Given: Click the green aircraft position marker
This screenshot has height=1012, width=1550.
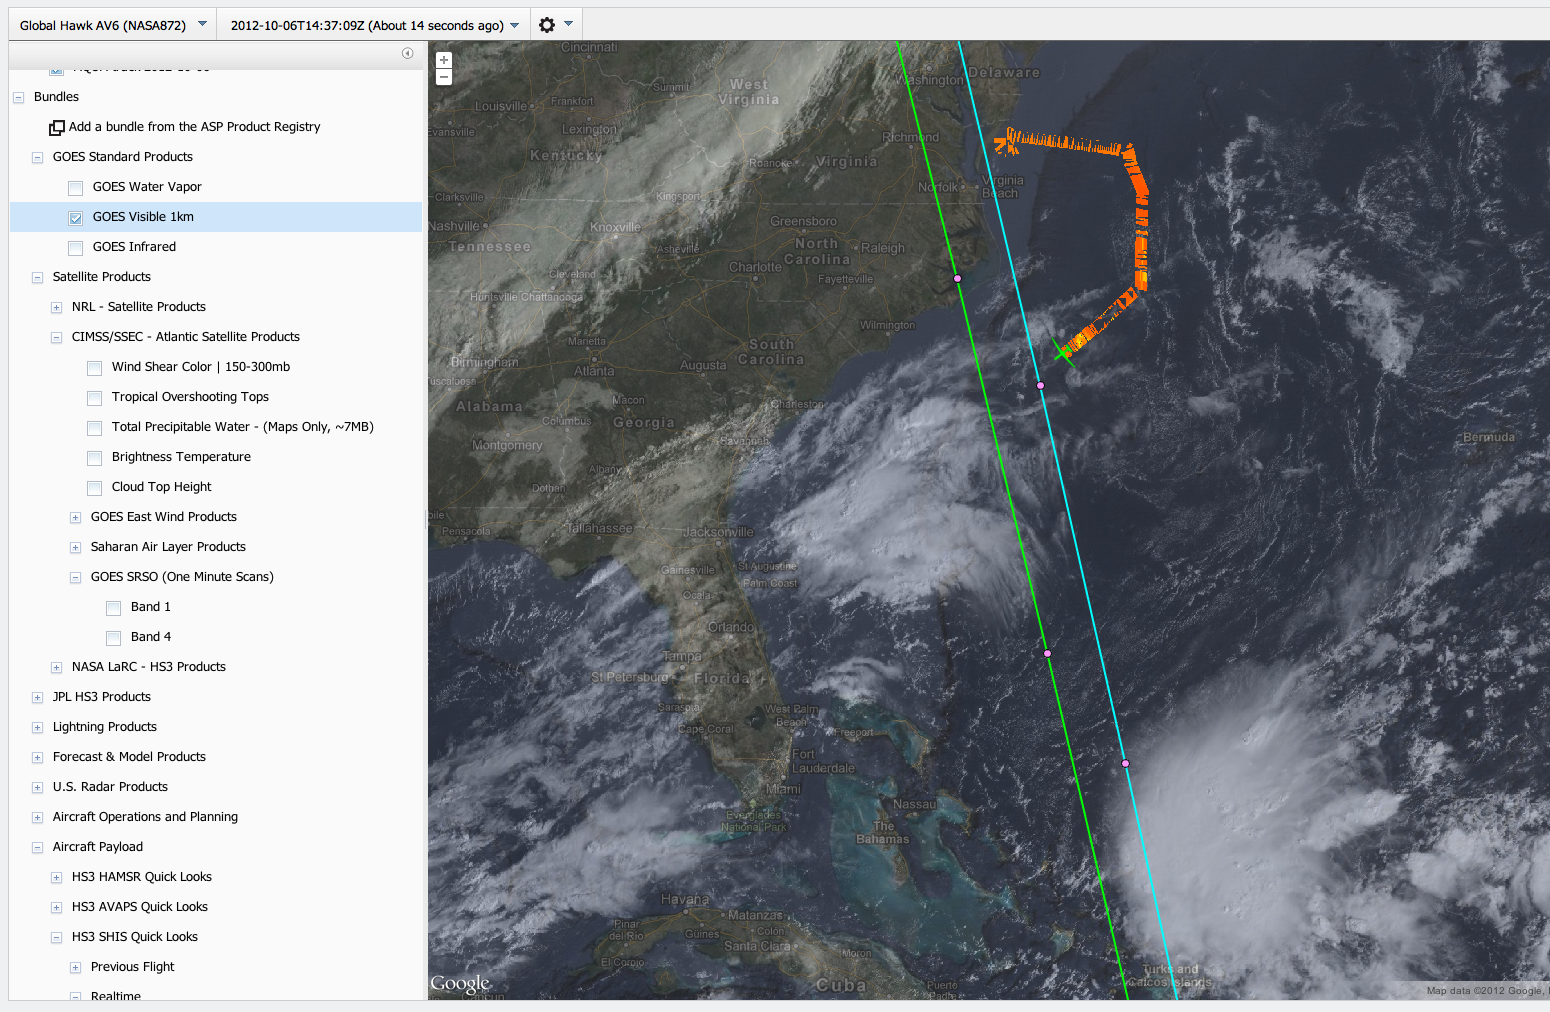Looking at the screenshot, I should tap(1062, 352).
